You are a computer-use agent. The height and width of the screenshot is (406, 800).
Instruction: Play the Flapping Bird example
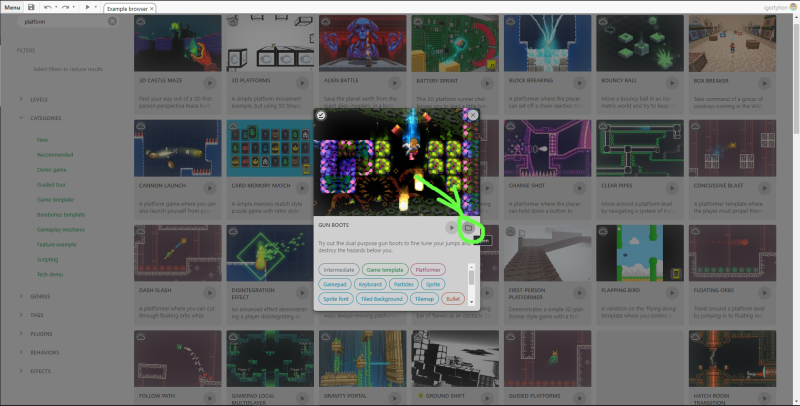point(672,293)
